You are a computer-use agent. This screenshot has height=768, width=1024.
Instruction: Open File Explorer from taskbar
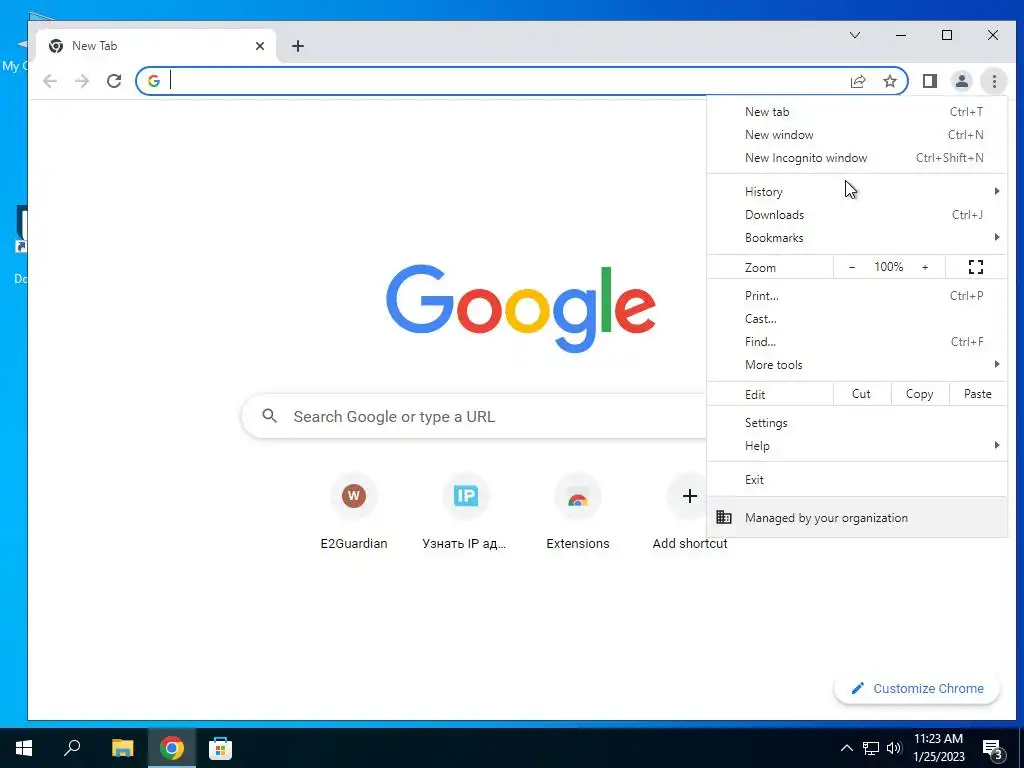(x=122, y=748)
